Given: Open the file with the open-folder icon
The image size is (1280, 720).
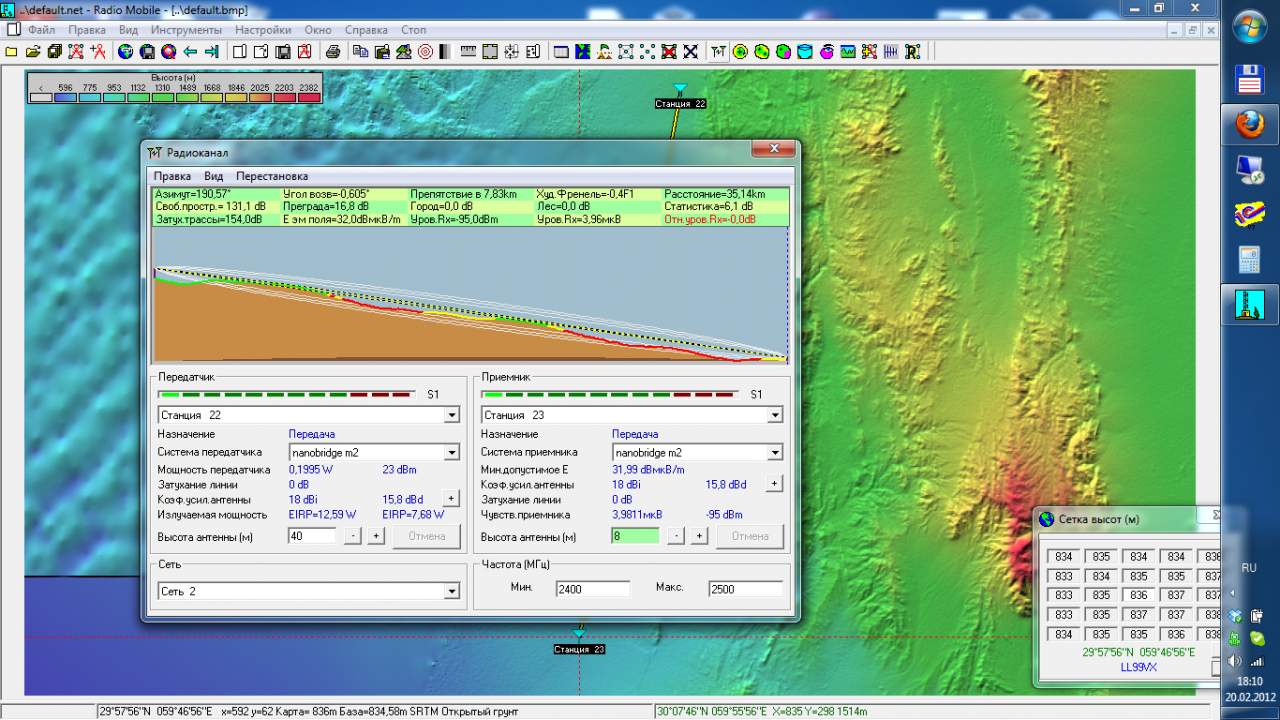Looking at the screenshot, I should (x=33, y=52).
